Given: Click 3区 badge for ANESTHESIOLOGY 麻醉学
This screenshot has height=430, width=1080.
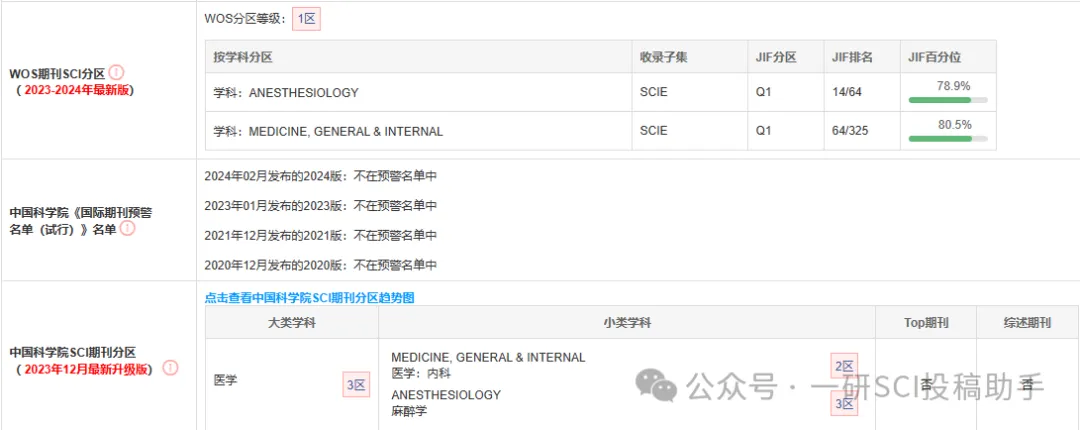Looking at the screenshot, I should 844,404.
